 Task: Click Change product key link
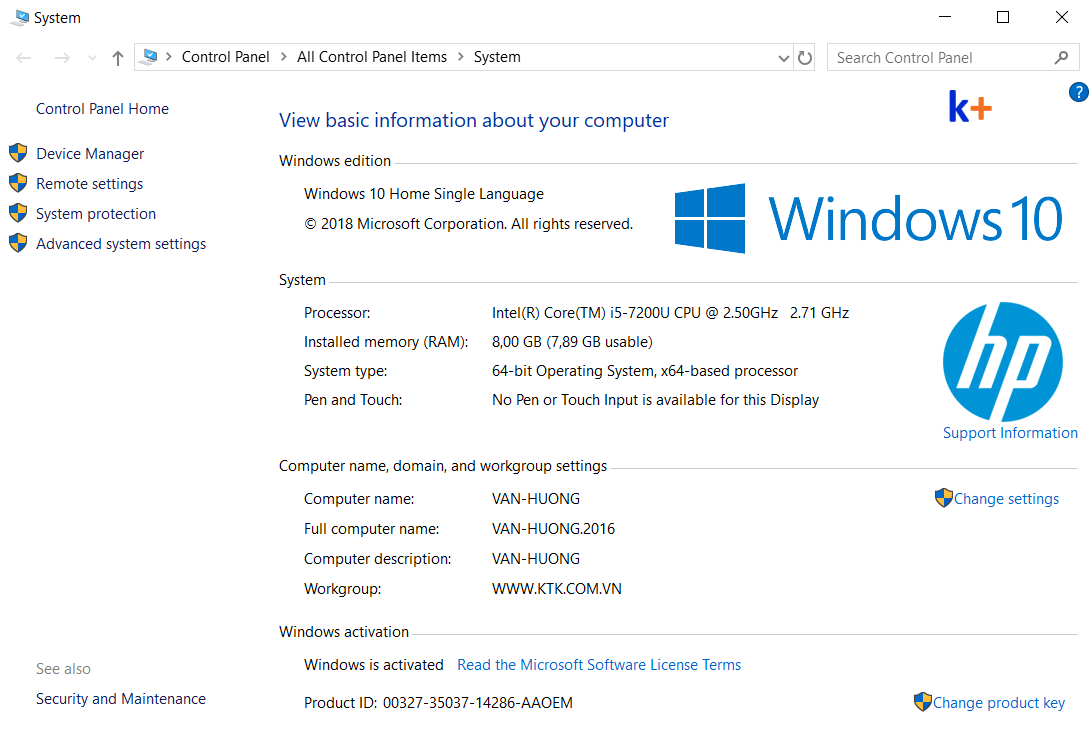coord(999,703)
